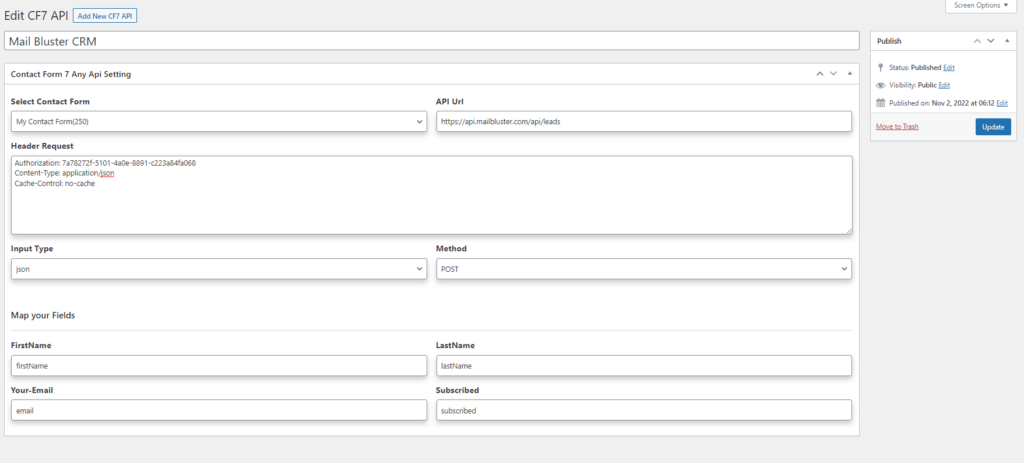Image resolution: width=1024 pixels, height=463 pixels.
Task: Move the Publish box up
Action: point(977,41)
